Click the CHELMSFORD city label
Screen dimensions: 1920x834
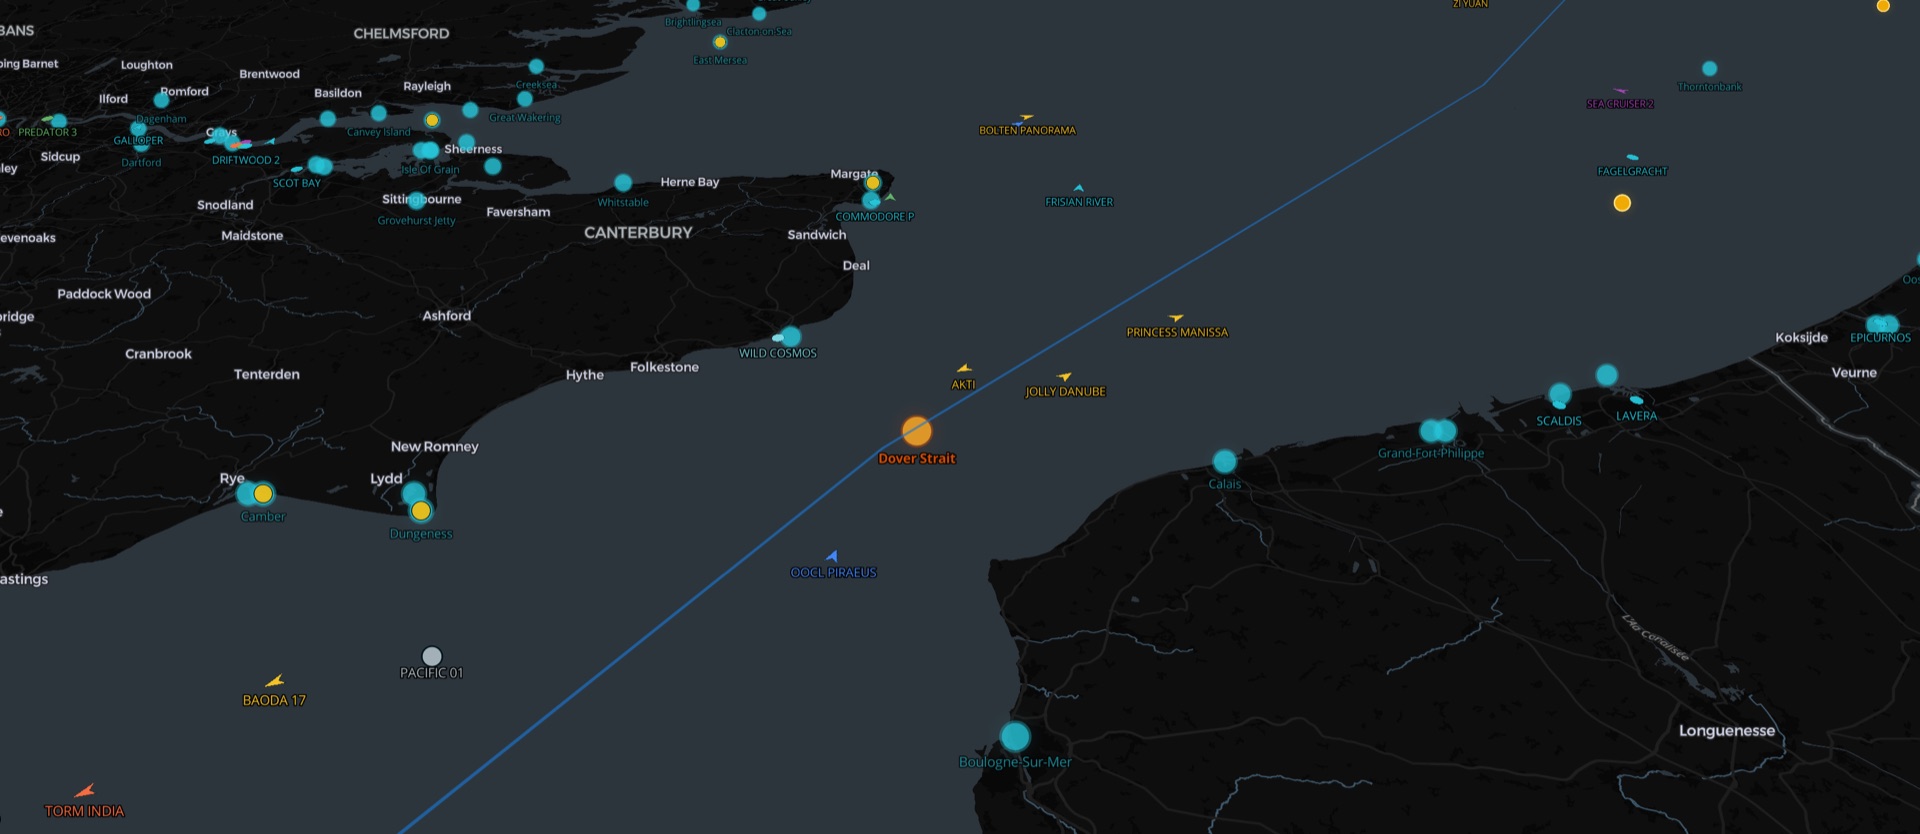401,34
